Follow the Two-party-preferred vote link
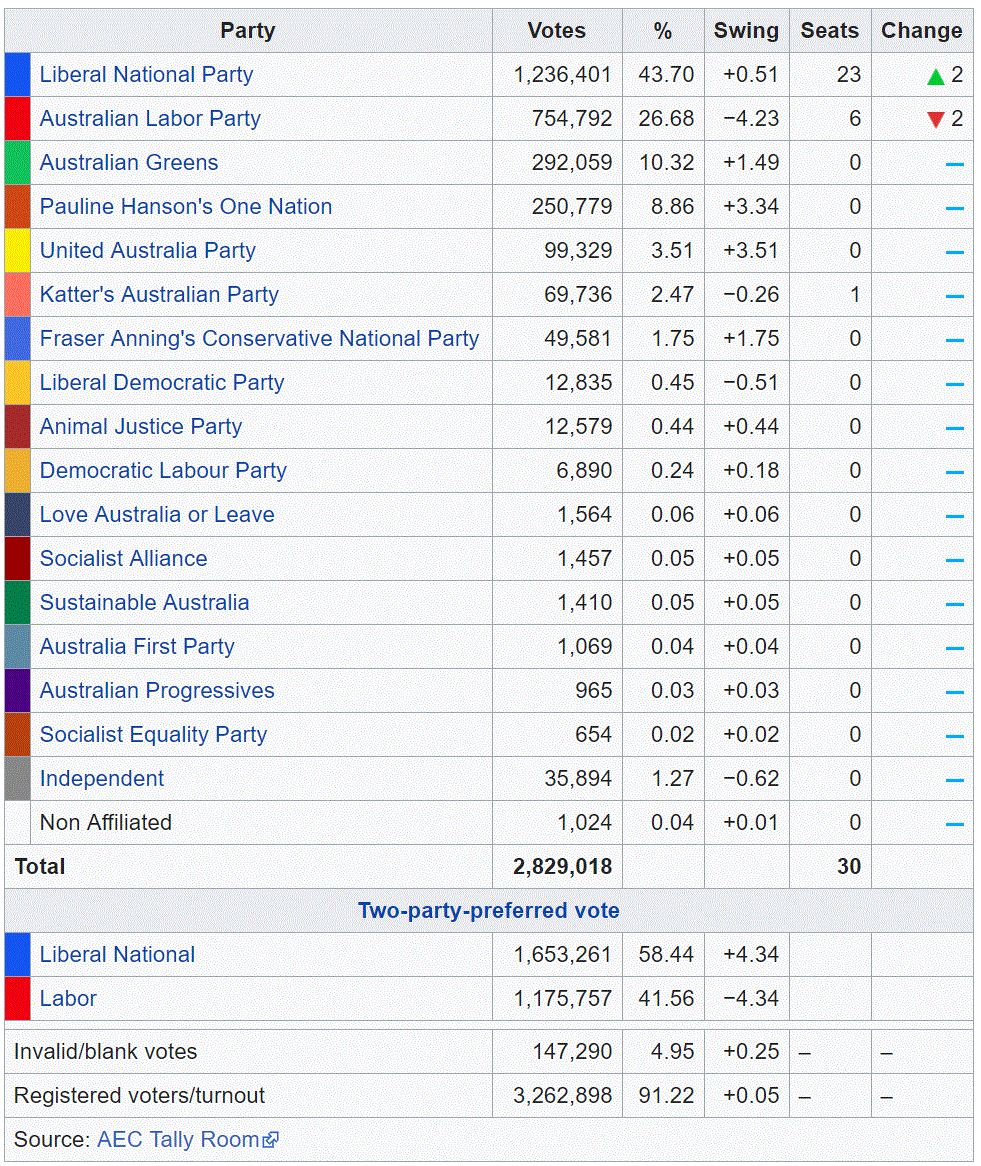Image resolution: width=981 pixels, height=1166 pixels. point(488,911)
